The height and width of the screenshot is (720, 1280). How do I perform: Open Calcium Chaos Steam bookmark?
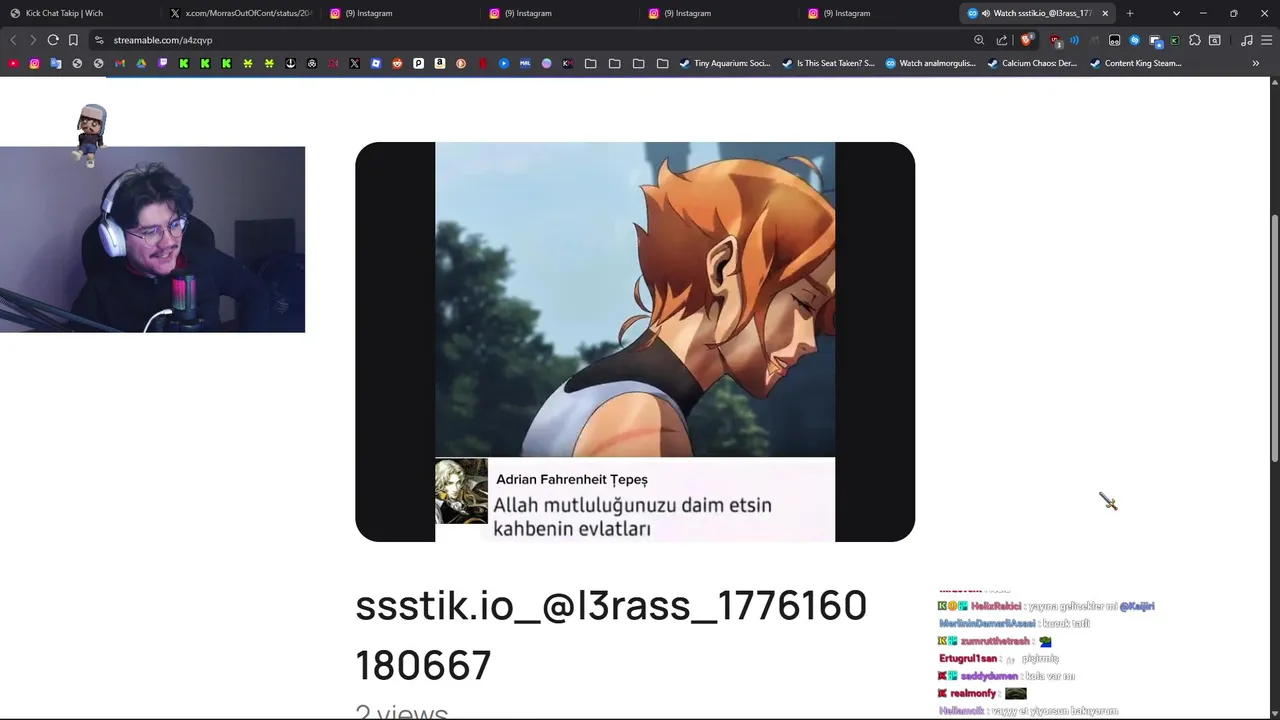tap(1032, 63)
